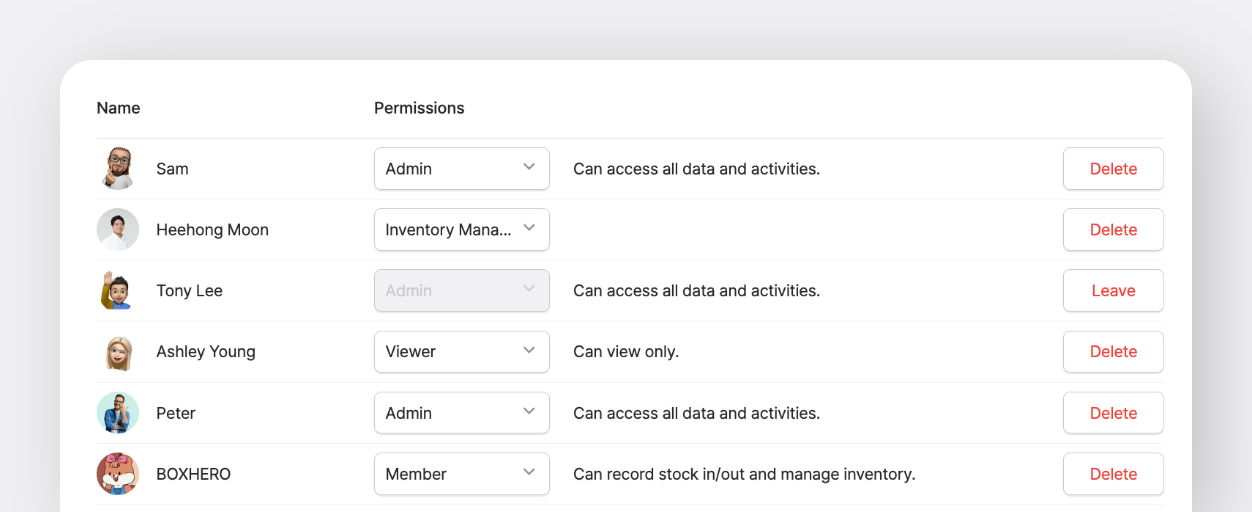Delete the BOXHERO member
The image size is (1252, 512).
click(x=1113, y=474)
